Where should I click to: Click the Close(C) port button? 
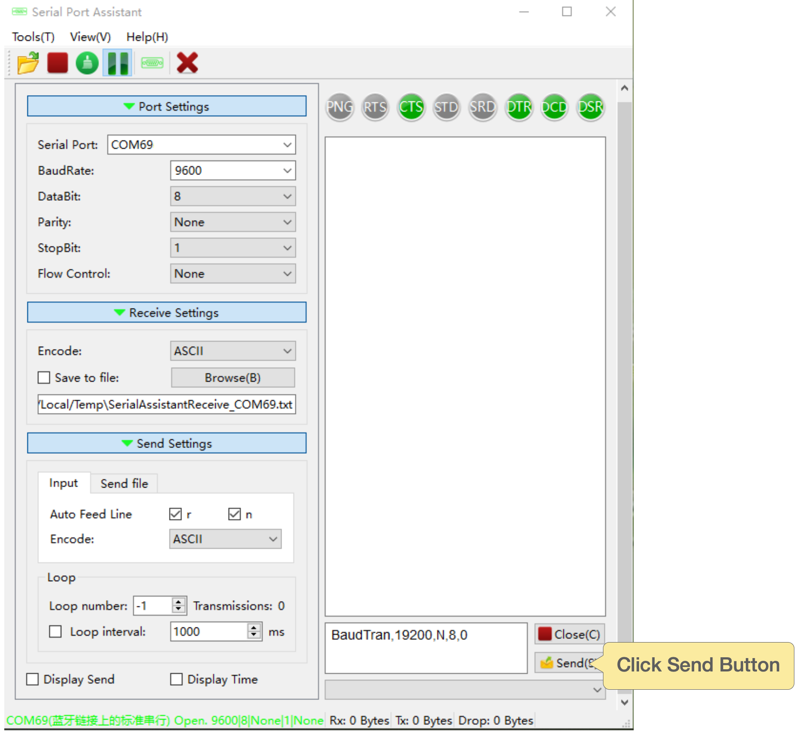click(x=569, y=634)
